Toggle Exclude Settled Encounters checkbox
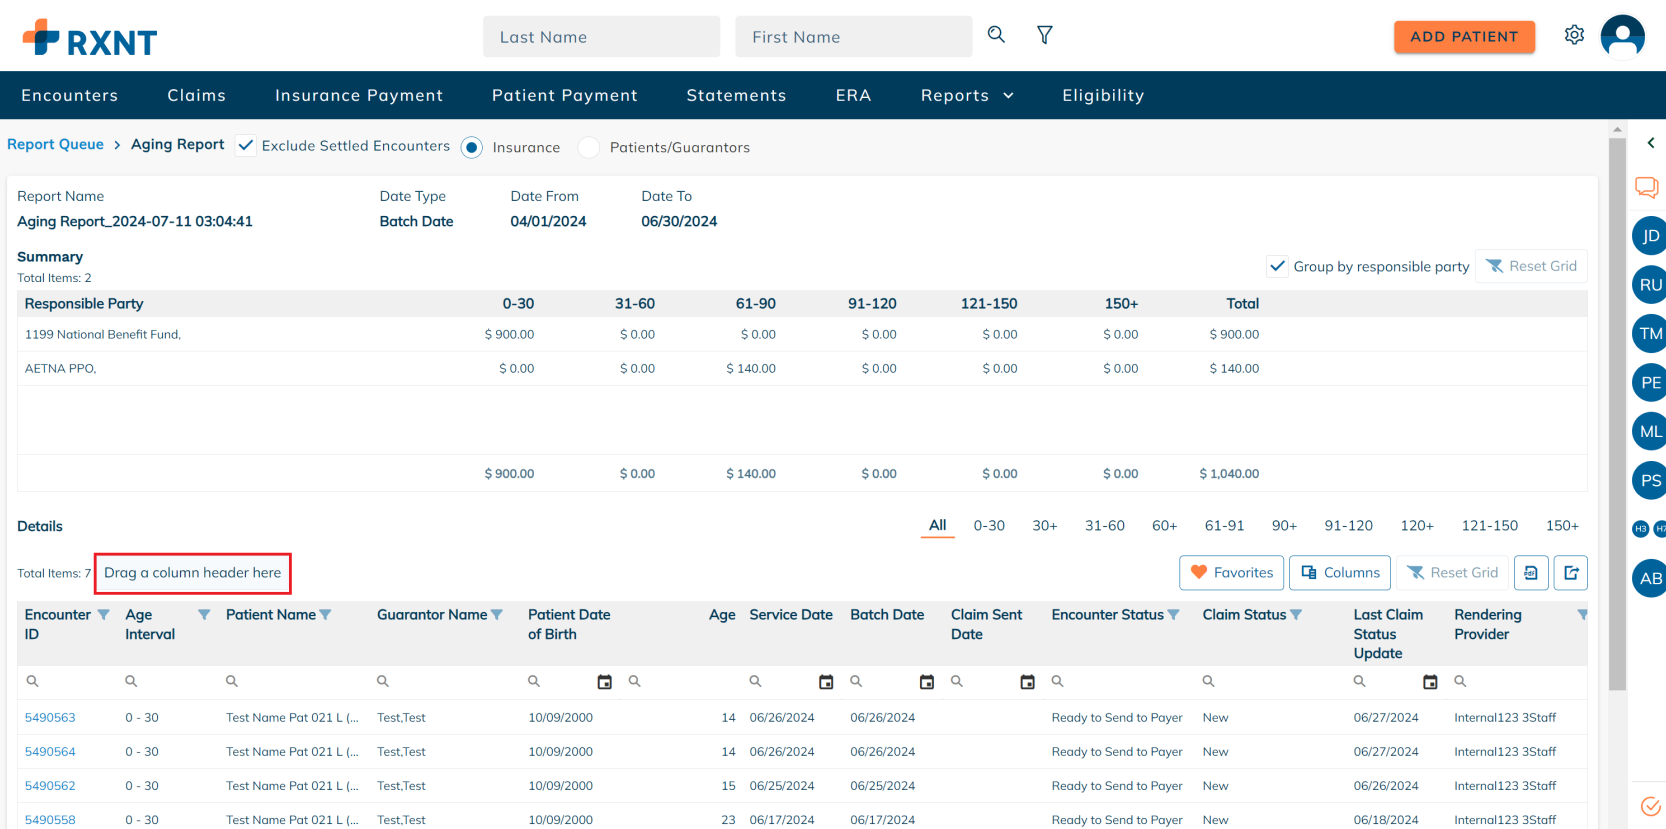 [246, 146]
